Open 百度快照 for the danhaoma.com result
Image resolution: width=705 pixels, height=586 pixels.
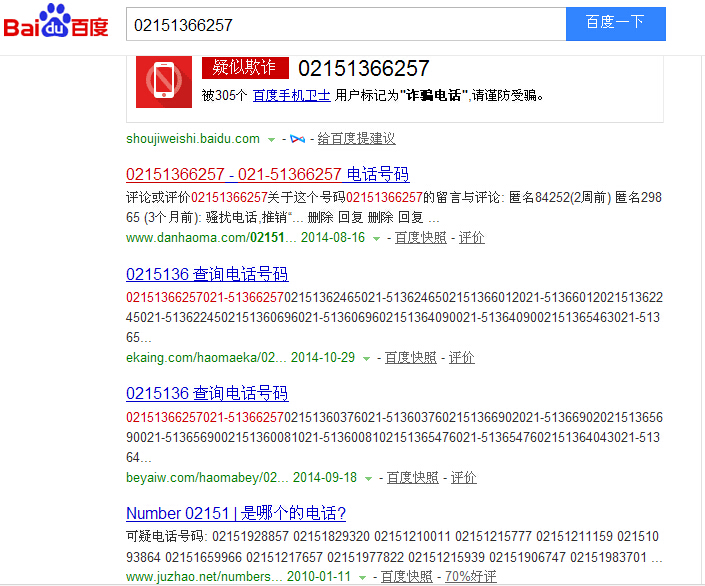[420, 237]
